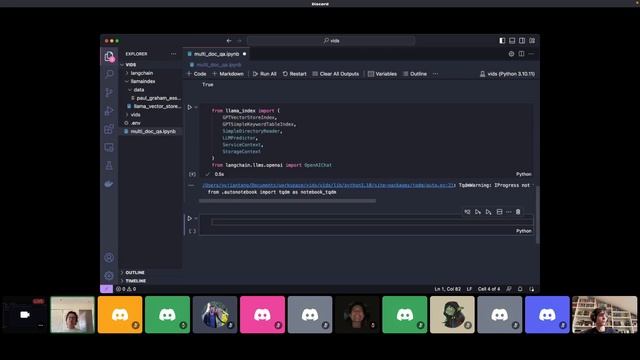640x360 pixels.
Task: Open the Search view in activity bar
Action: [x=109, y=74]
